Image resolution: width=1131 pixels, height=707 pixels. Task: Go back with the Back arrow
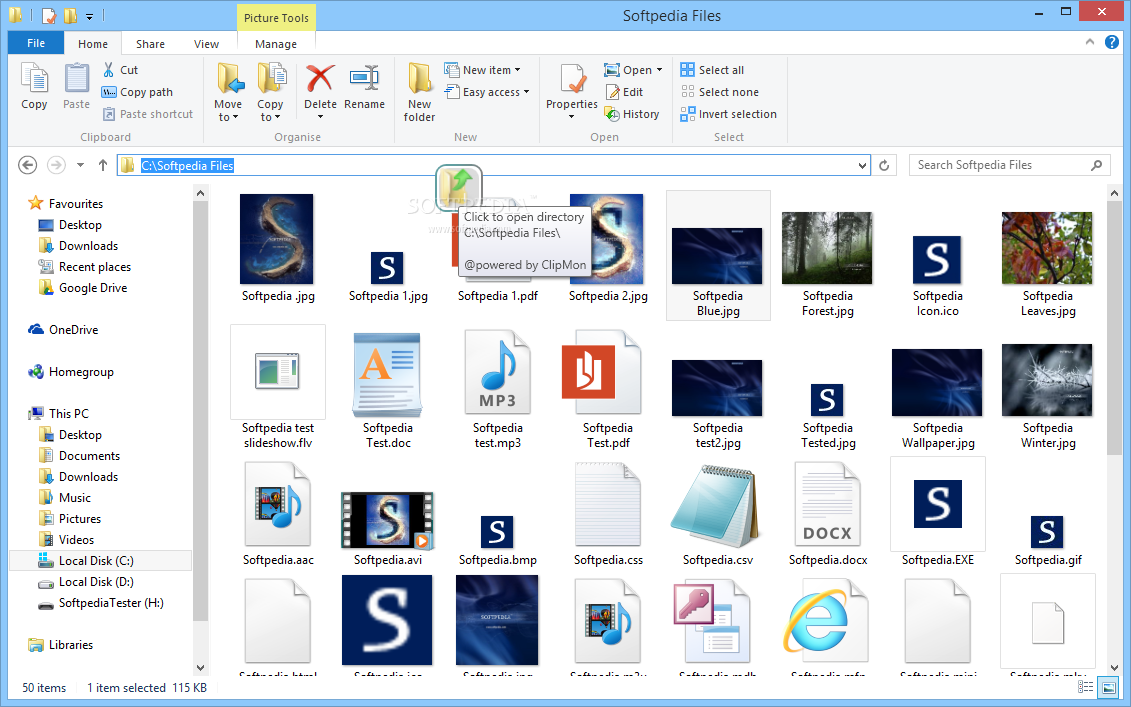point(27,165)
